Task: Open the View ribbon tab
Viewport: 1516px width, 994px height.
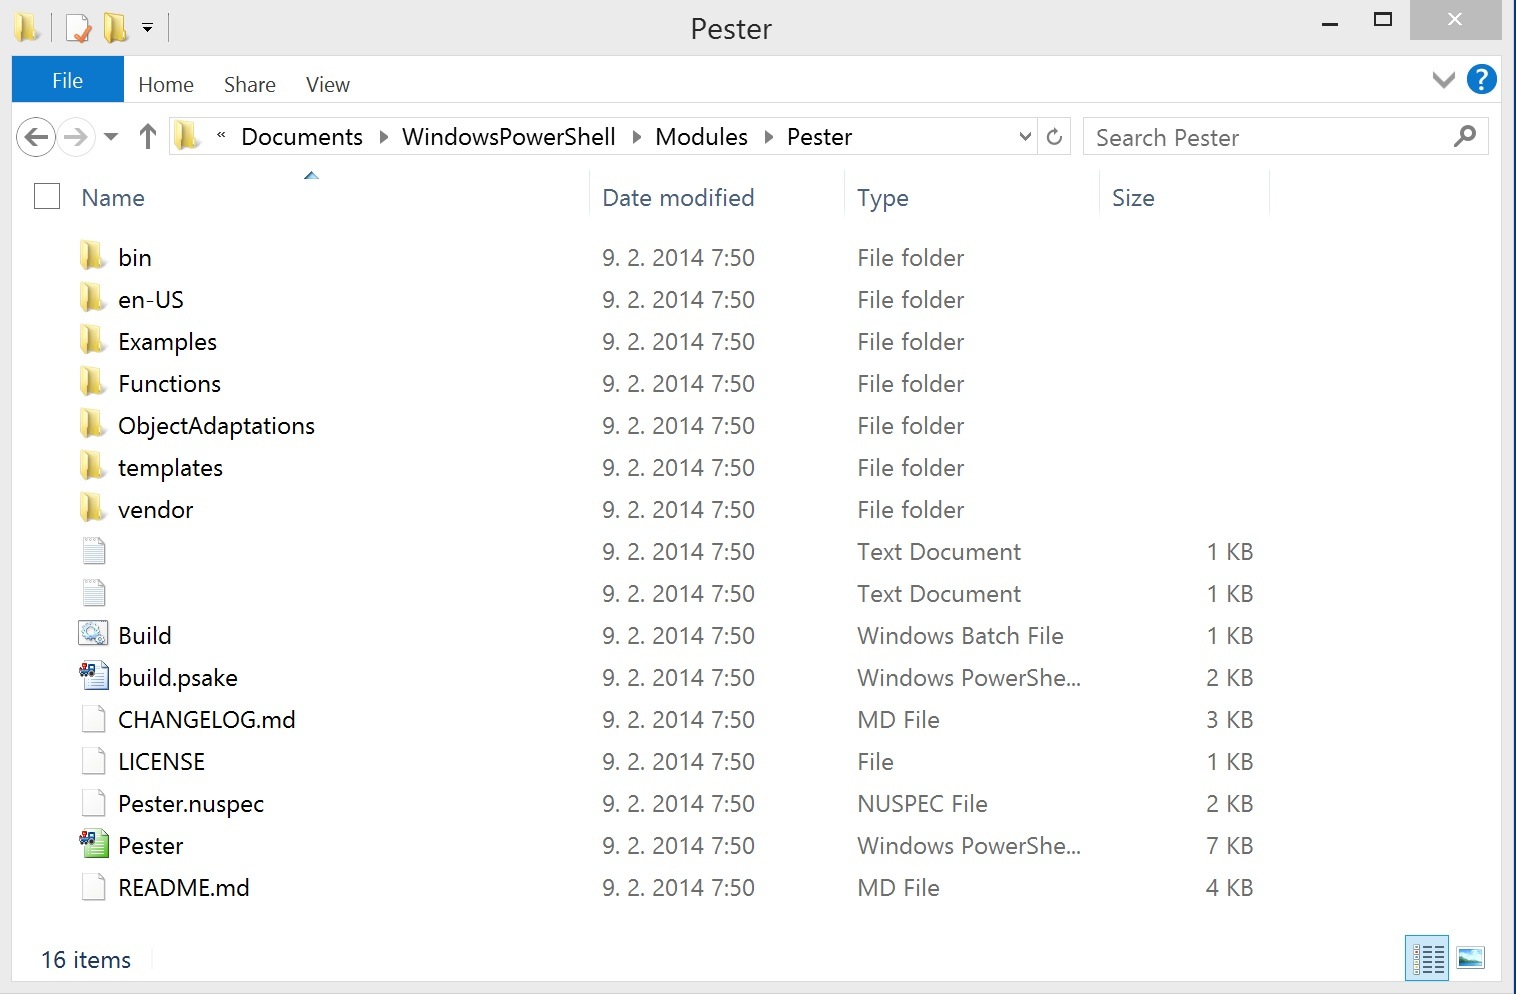Action: click(x=327, y=85)
